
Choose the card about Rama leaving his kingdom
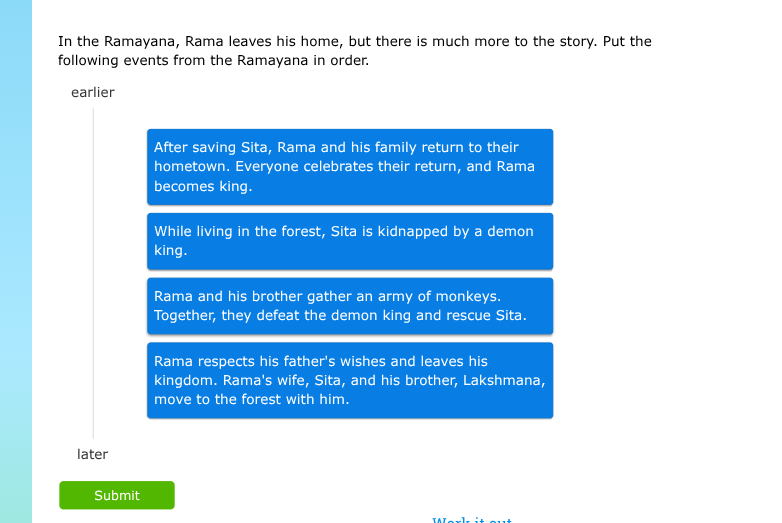(x=349, y=380)
